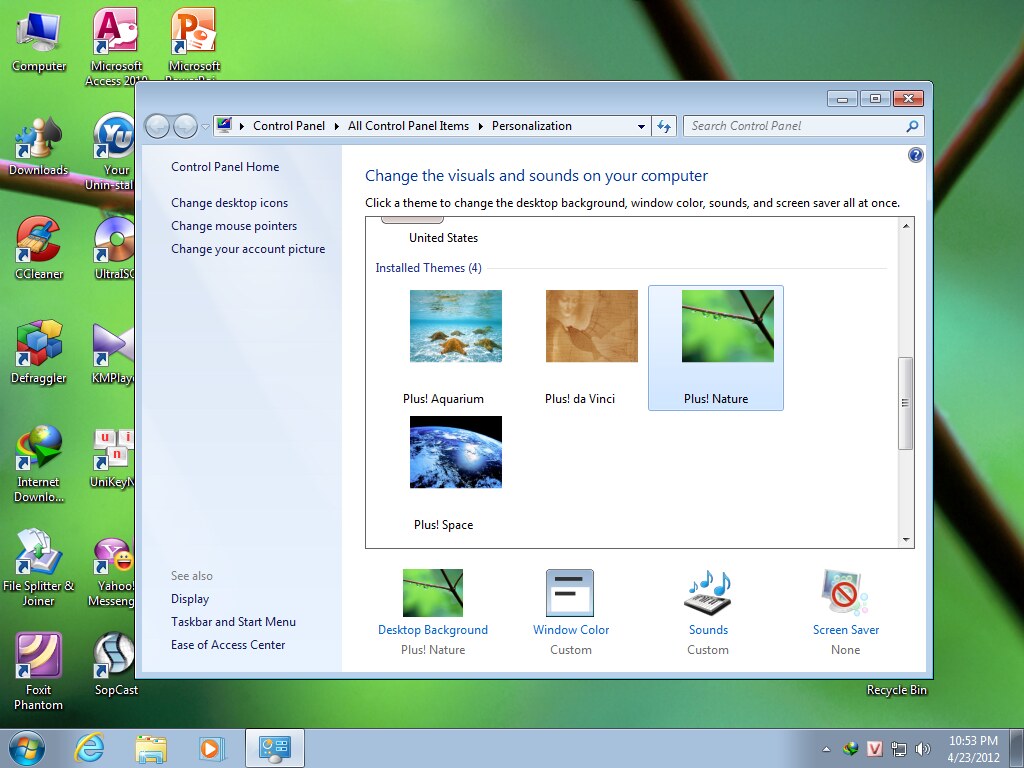1024x768 pixels.
Task: Click in the Search Control Panel field
Action: coord(795,126)
